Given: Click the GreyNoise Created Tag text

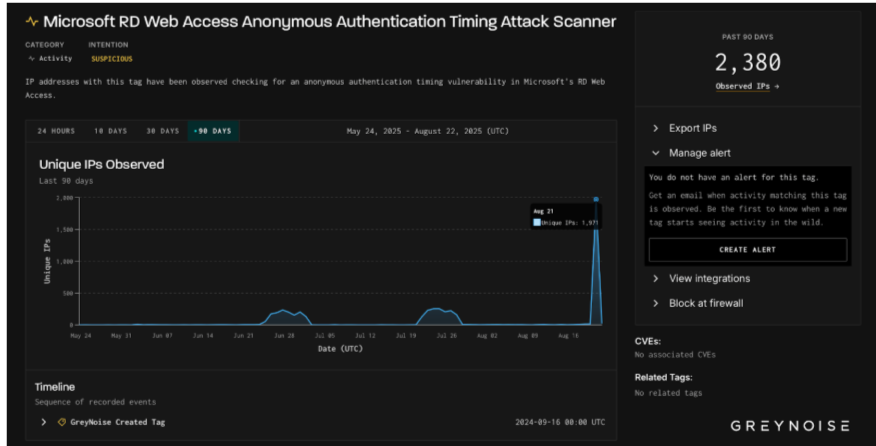Looking at the screenshot, I should click(117, 422).
